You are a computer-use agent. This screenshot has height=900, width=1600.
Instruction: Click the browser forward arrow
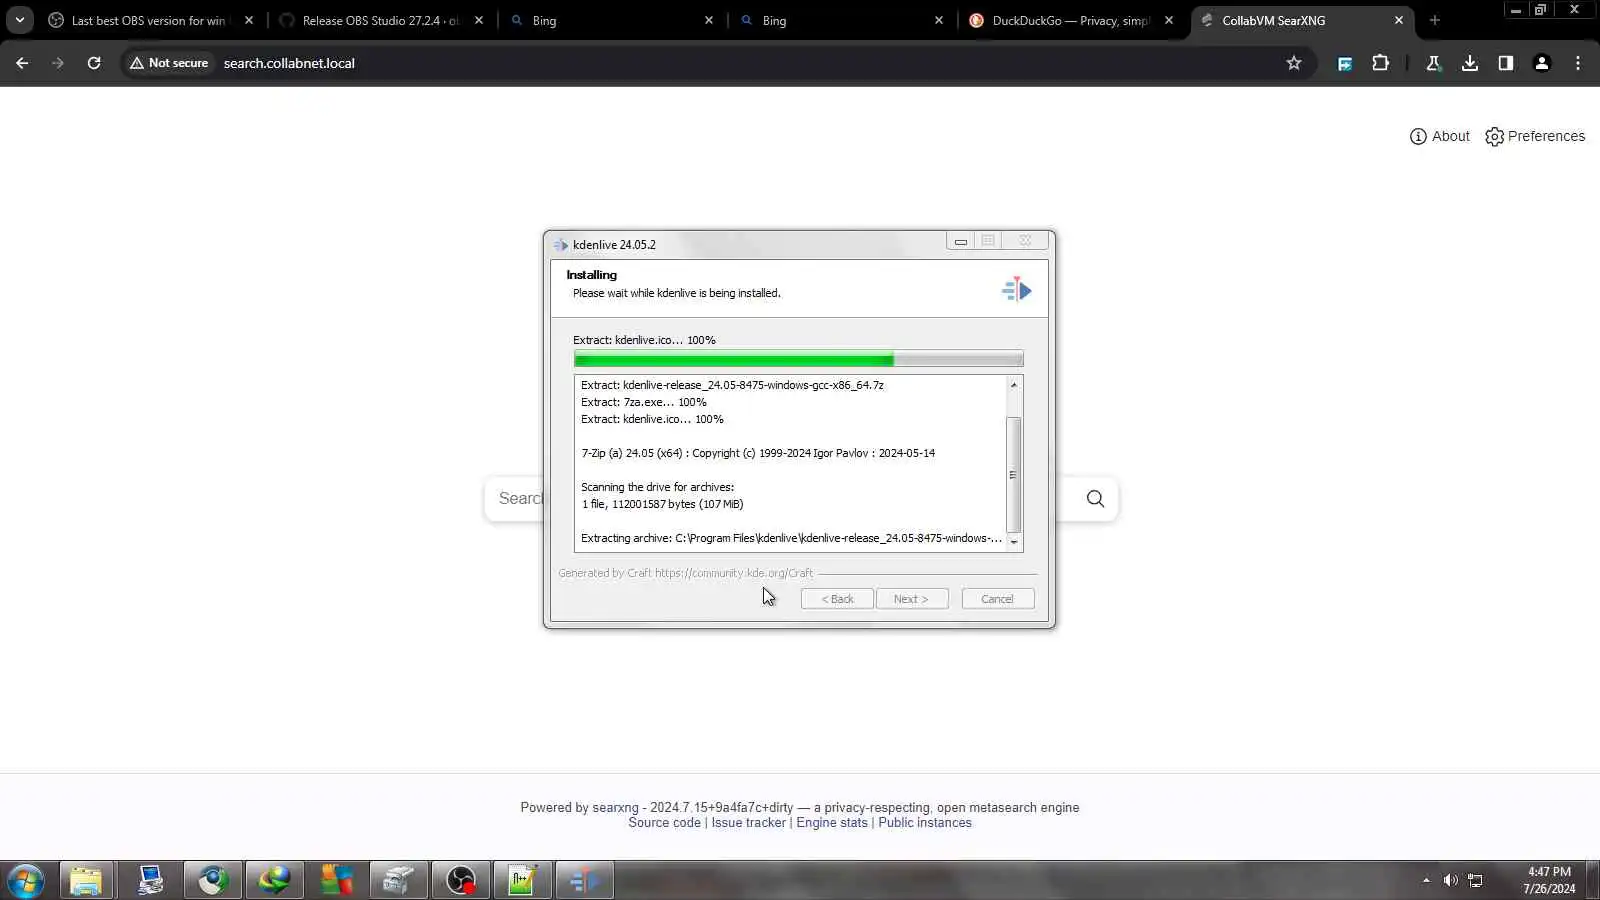pos(58,63)
